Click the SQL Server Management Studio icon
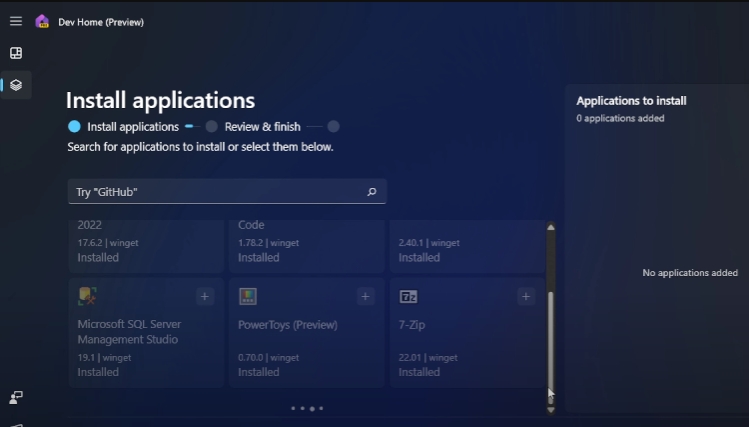This screenshot has height=427, width=749. coord(87,296)
